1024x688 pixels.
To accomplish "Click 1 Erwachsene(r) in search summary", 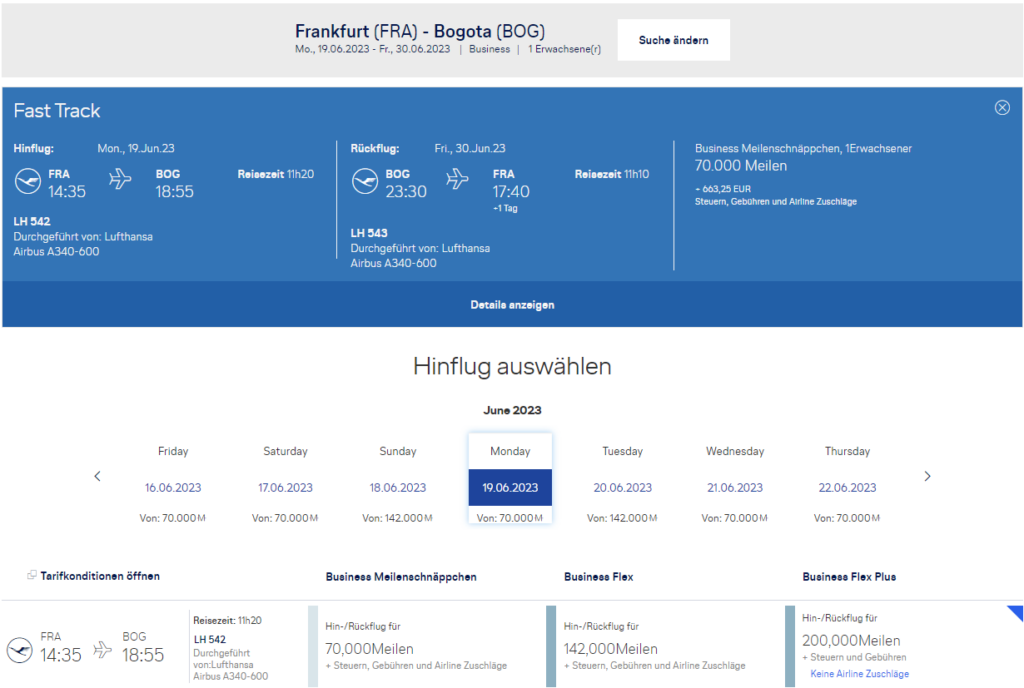I will (x=564, y=49).
